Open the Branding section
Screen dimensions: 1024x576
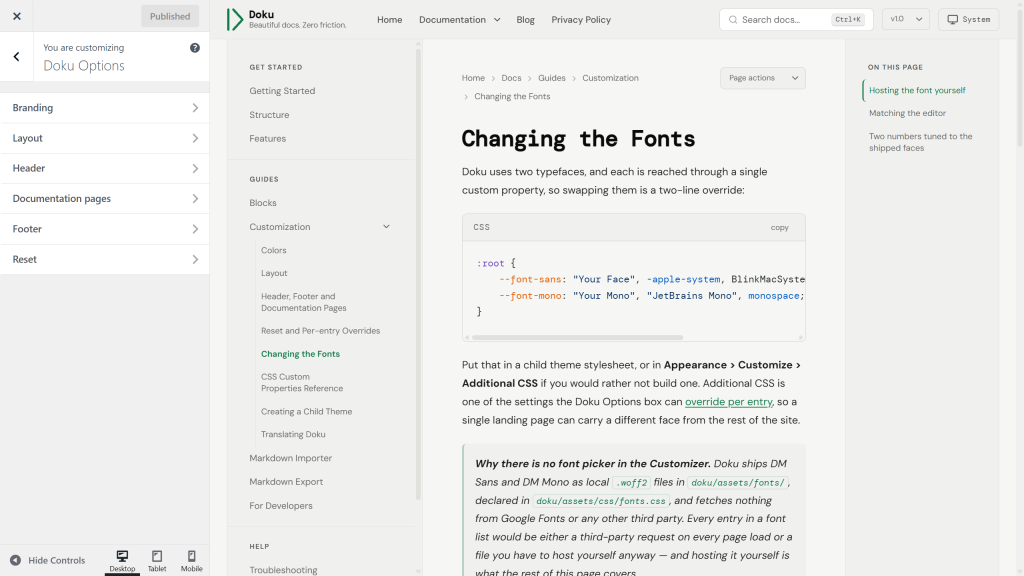click(104, 108)
